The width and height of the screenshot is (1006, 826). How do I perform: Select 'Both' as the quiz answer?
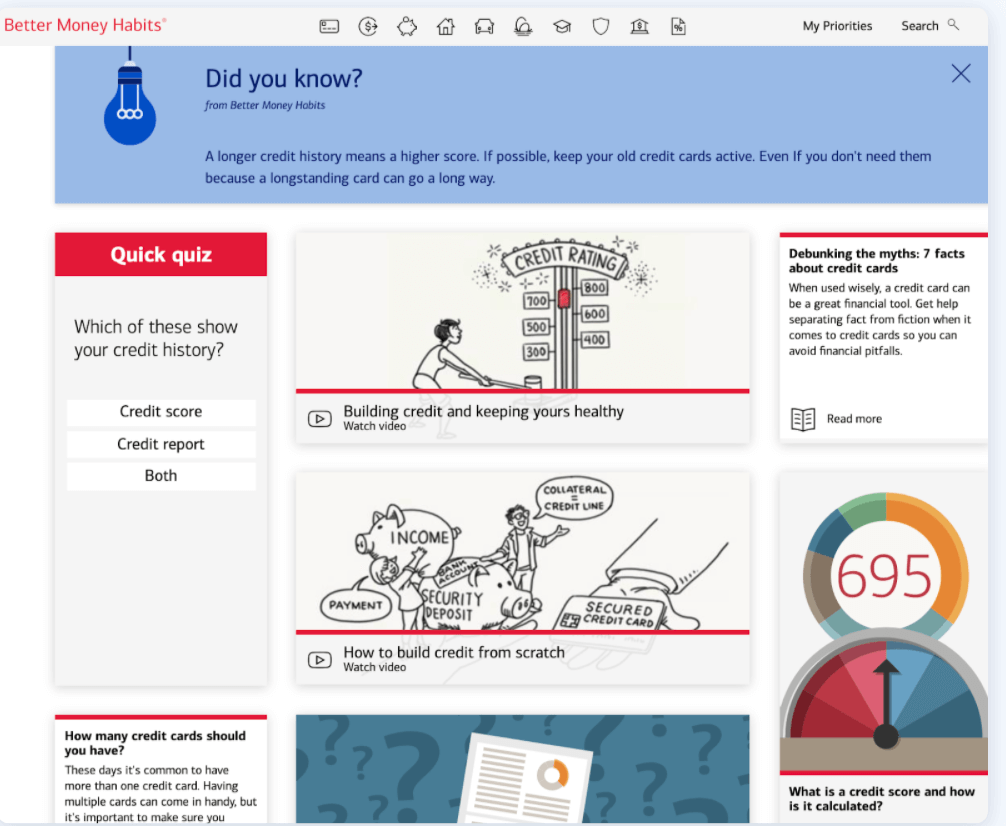(161, 476)
